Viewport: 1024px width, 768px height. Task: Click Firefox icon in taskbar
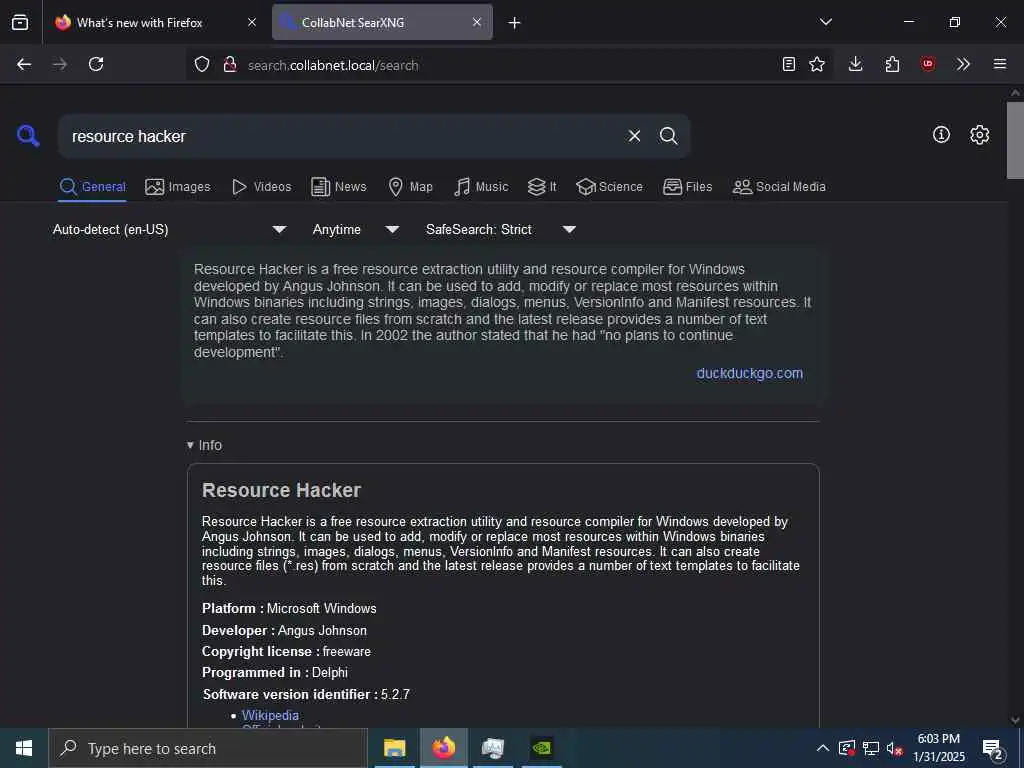443,748
